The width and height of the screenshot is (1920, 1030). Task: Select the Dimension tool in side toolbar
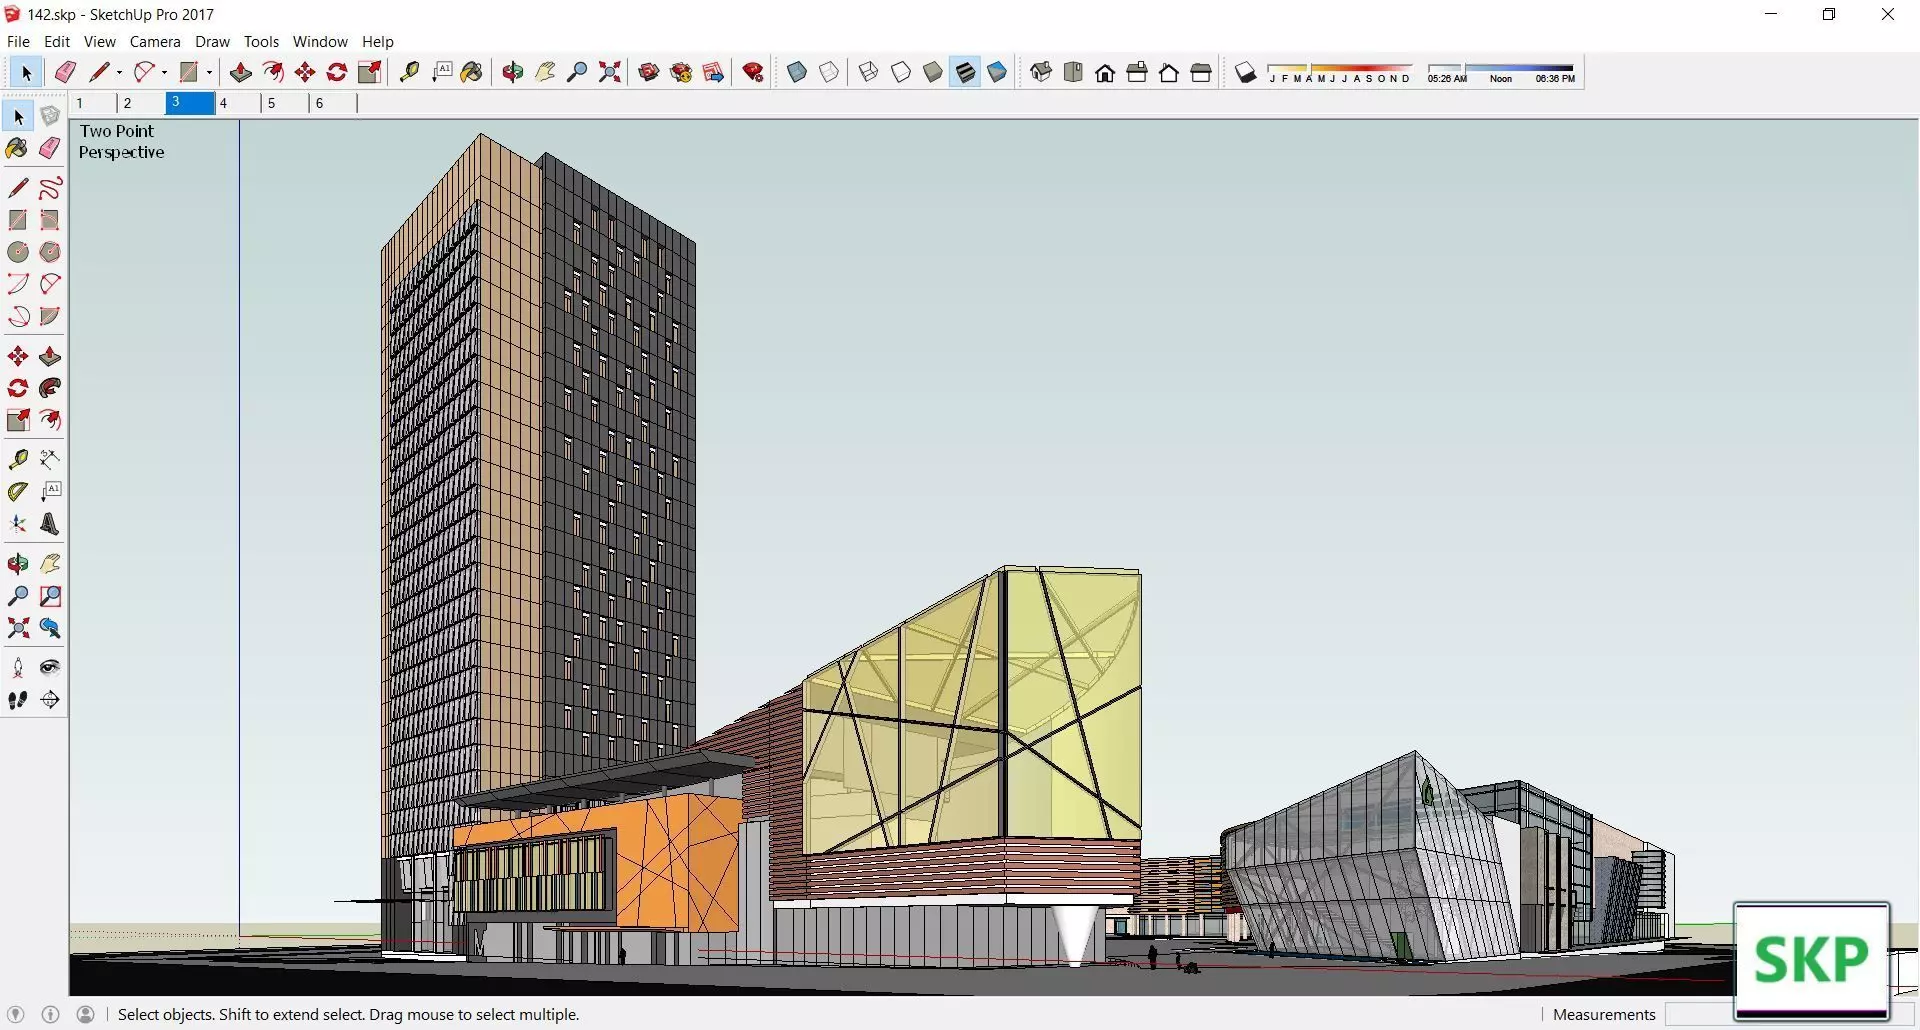[x=50, y=459]
